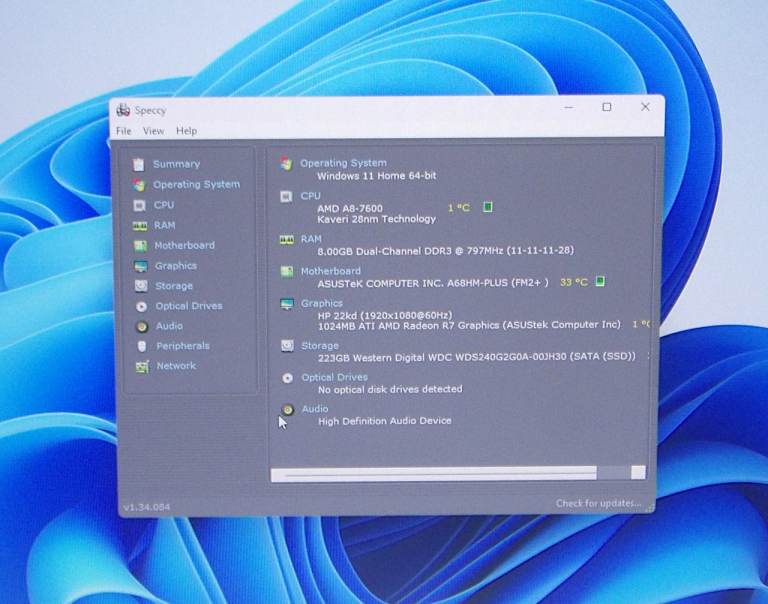Click the Graphics icon in summary pane
This screenshot has width=768, height=604.
(287, 304)
